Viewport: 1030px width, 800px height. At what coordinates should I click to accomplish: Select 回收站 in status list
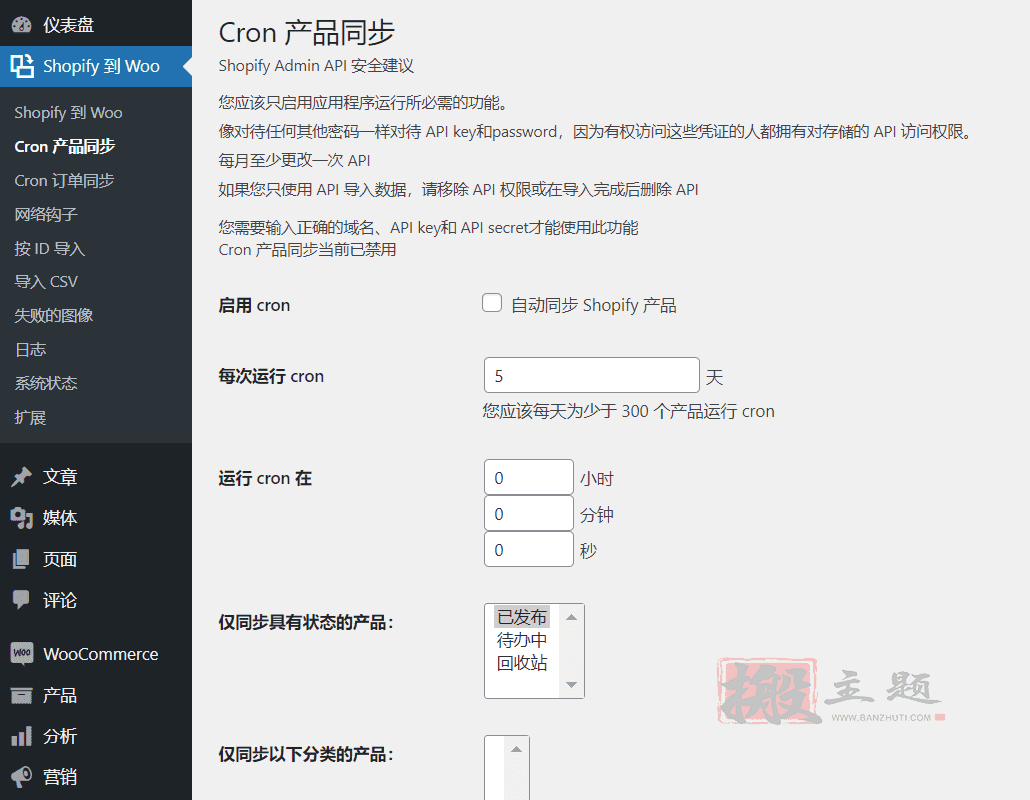pos(522,663)
